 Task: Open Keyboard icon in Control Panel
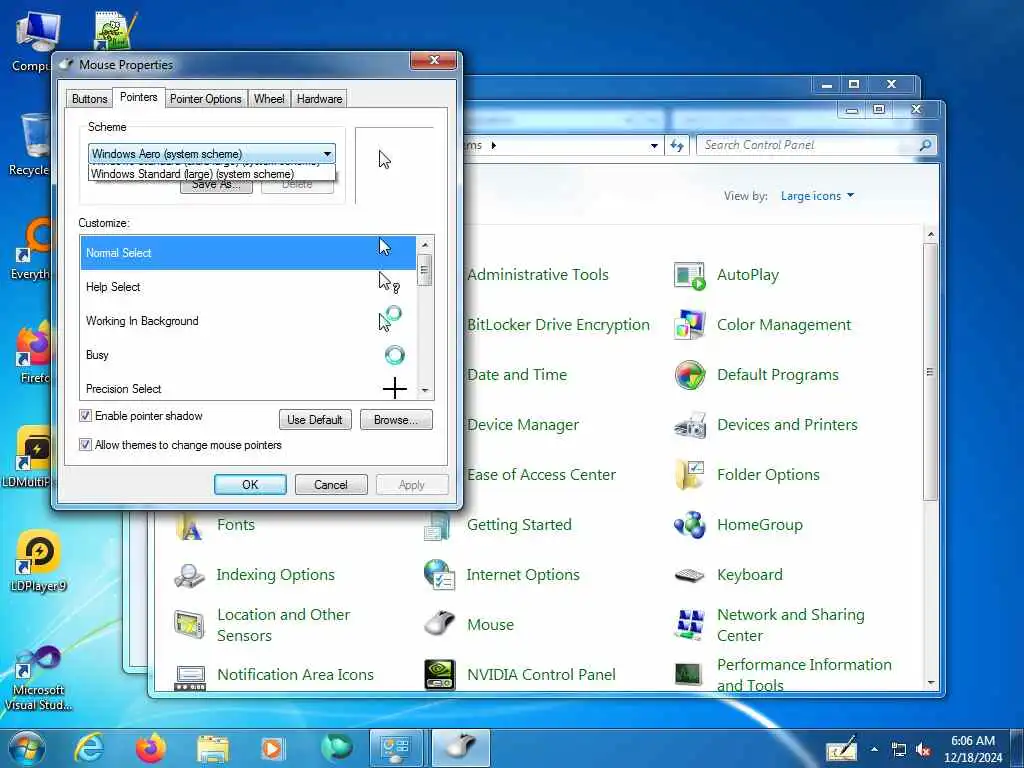[689, 575]
